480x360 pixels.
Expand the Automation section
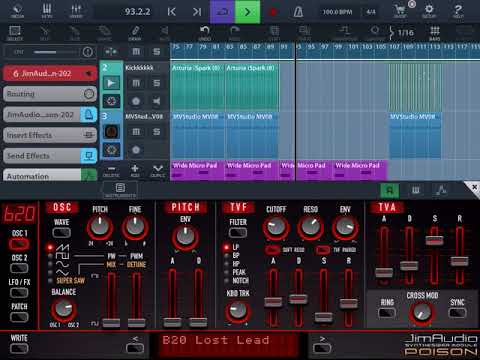[x=50, y=175]
